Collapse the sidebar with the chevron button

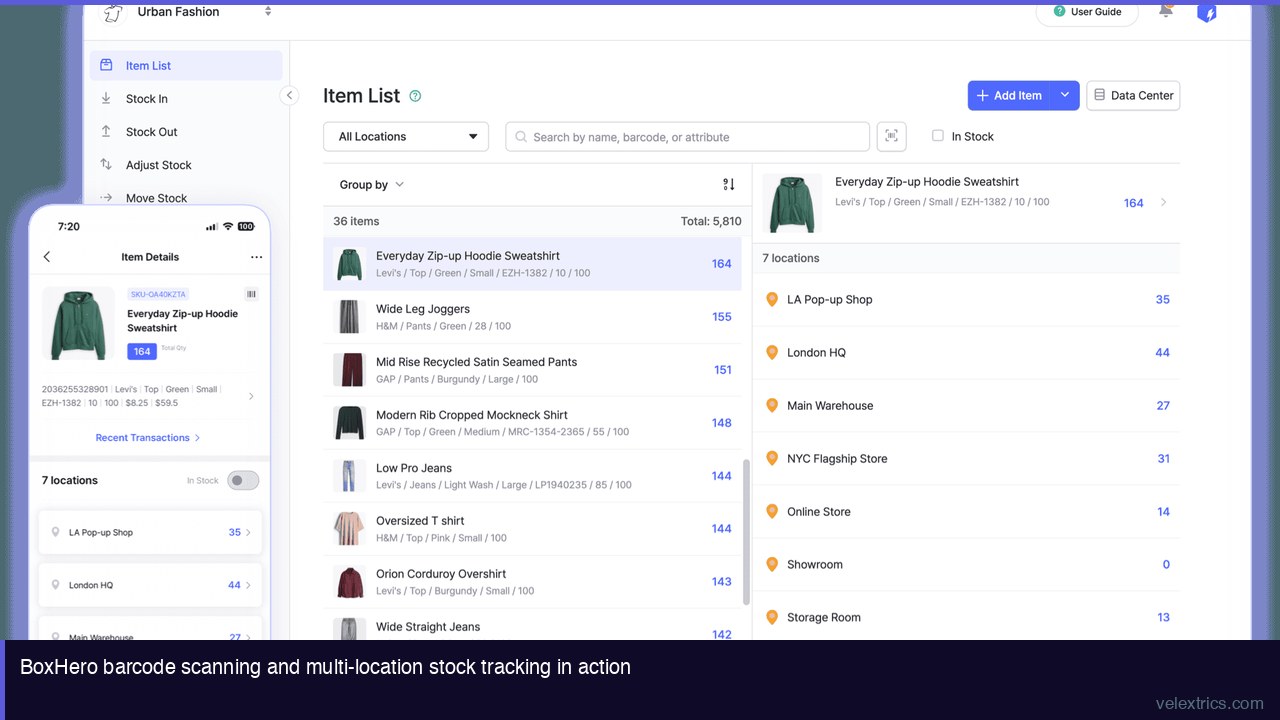point(289,96)
